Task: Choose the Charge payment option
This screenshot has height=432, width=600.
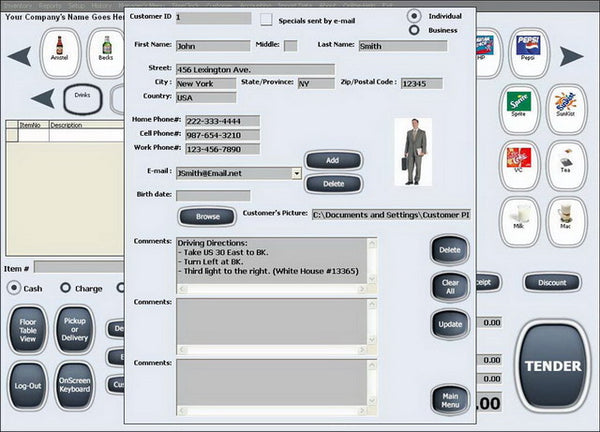Action: (66, 288)
